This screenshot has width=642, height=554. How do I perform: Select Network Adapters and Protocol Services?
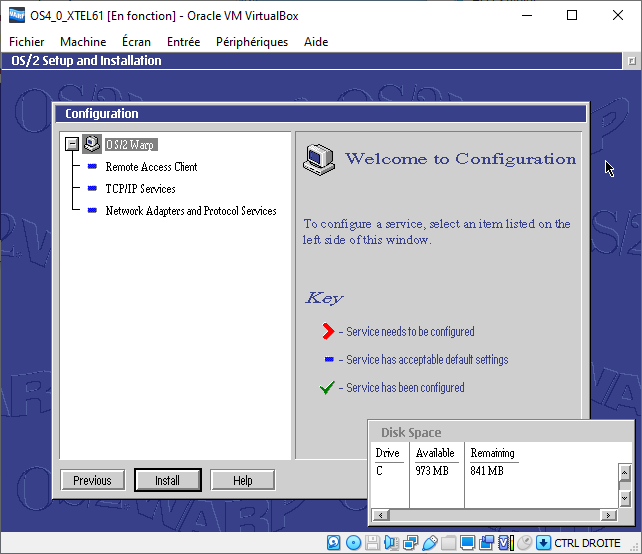point(190,211)
